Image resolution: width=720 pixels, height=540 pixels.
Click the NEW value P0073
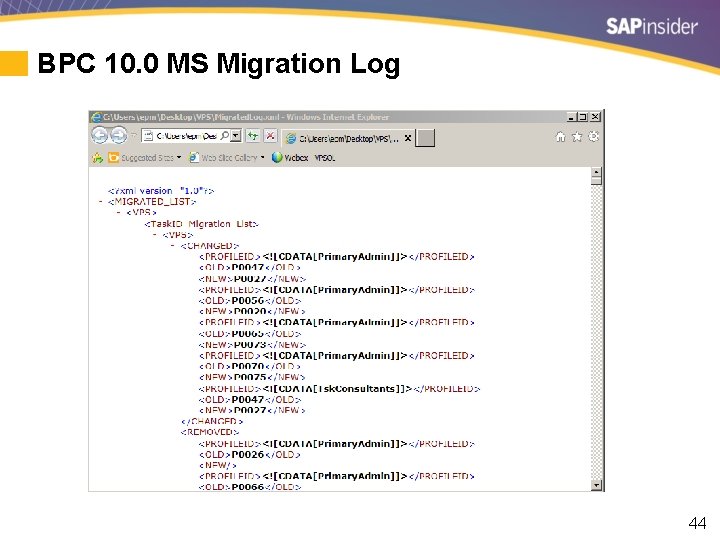pyautogui.click(x=250, y=344)
